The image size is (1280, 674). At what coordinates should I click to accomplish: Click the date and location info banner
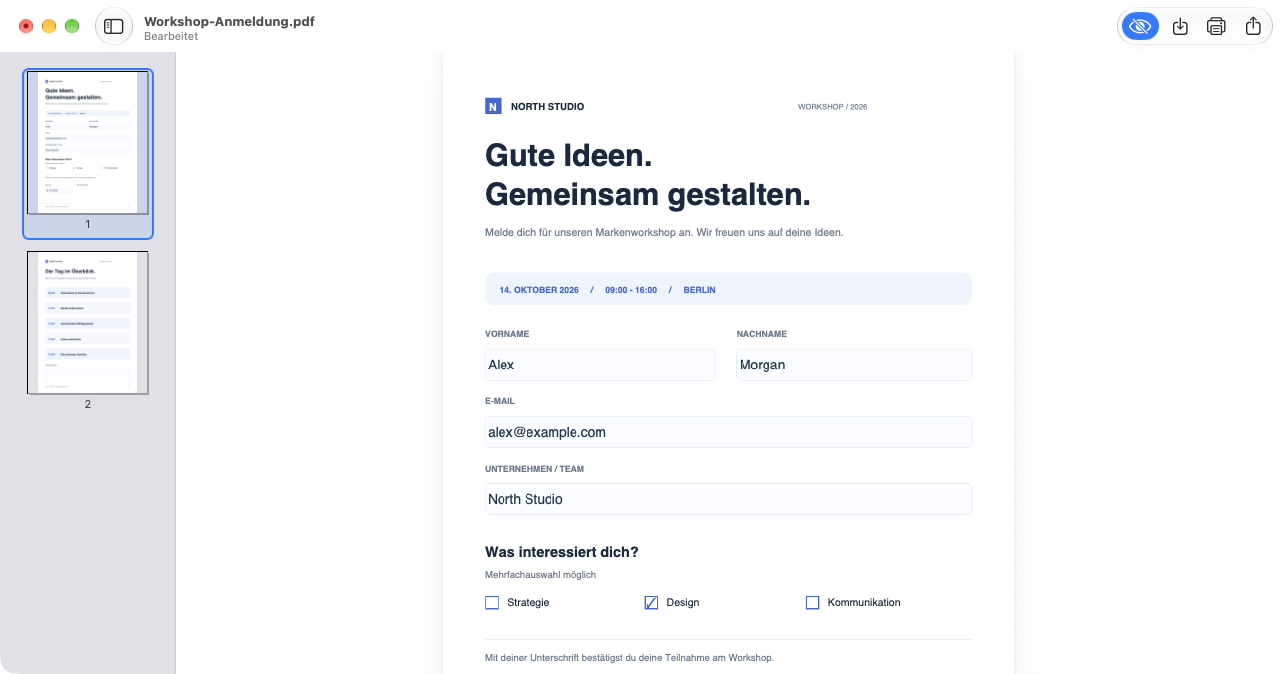(x=728, y=289)
